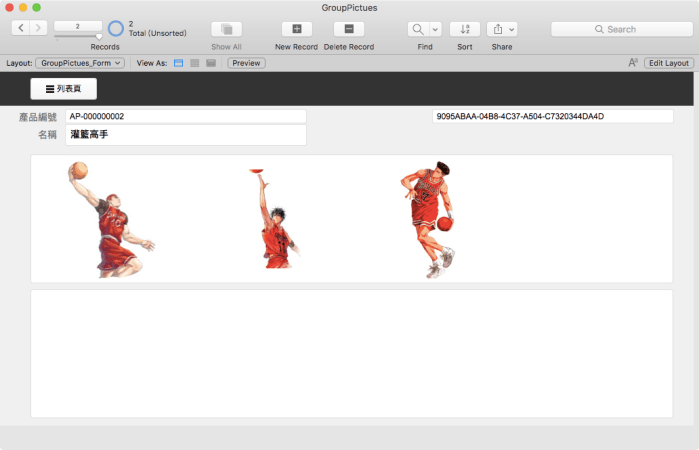
Task: Go to the previous record arrow
Action: click(20, 28)
